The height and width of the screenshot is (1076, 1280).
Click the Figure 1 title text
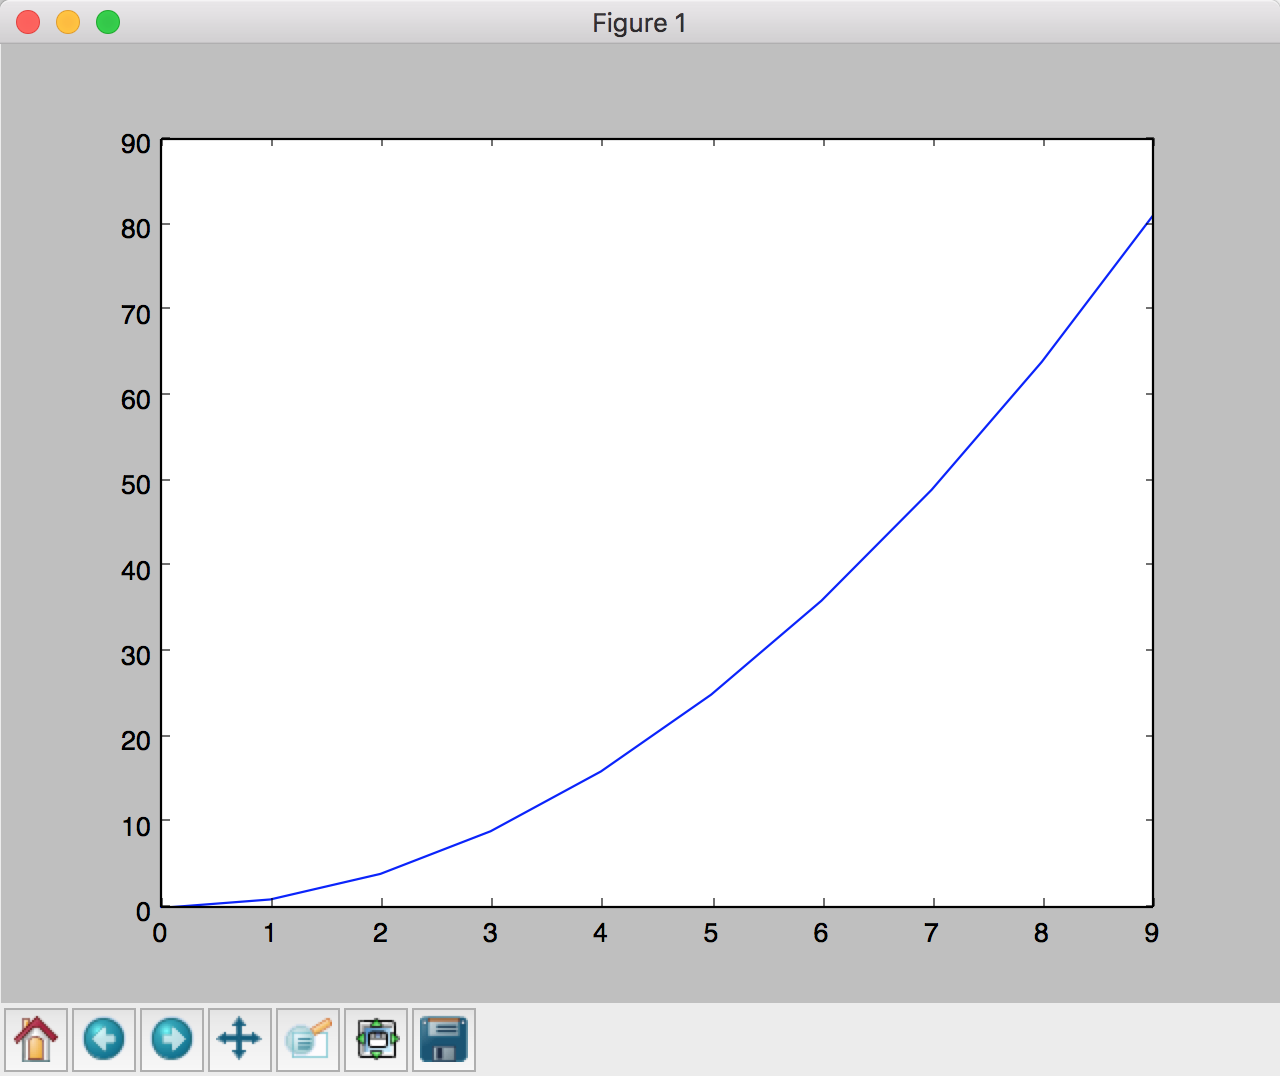tap(639, 23)
